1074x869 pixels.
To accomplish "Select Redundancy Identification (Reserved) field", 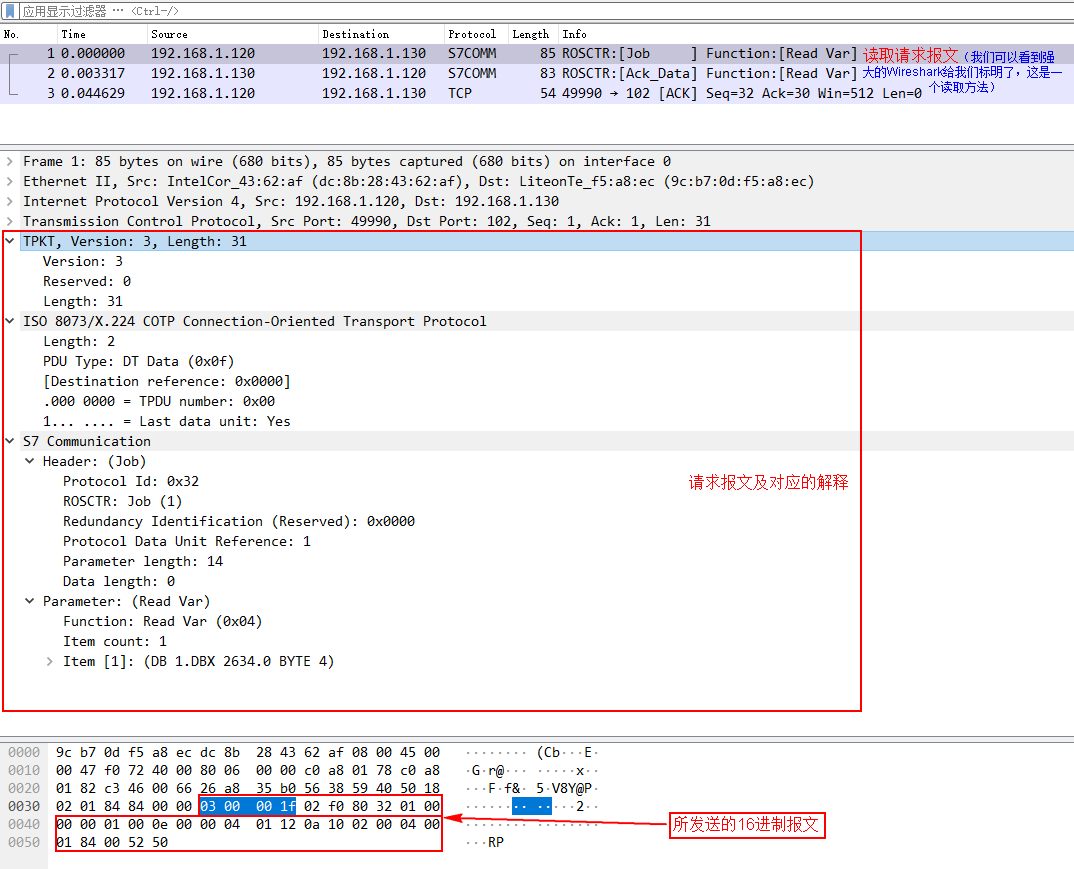I will [238, 521].
